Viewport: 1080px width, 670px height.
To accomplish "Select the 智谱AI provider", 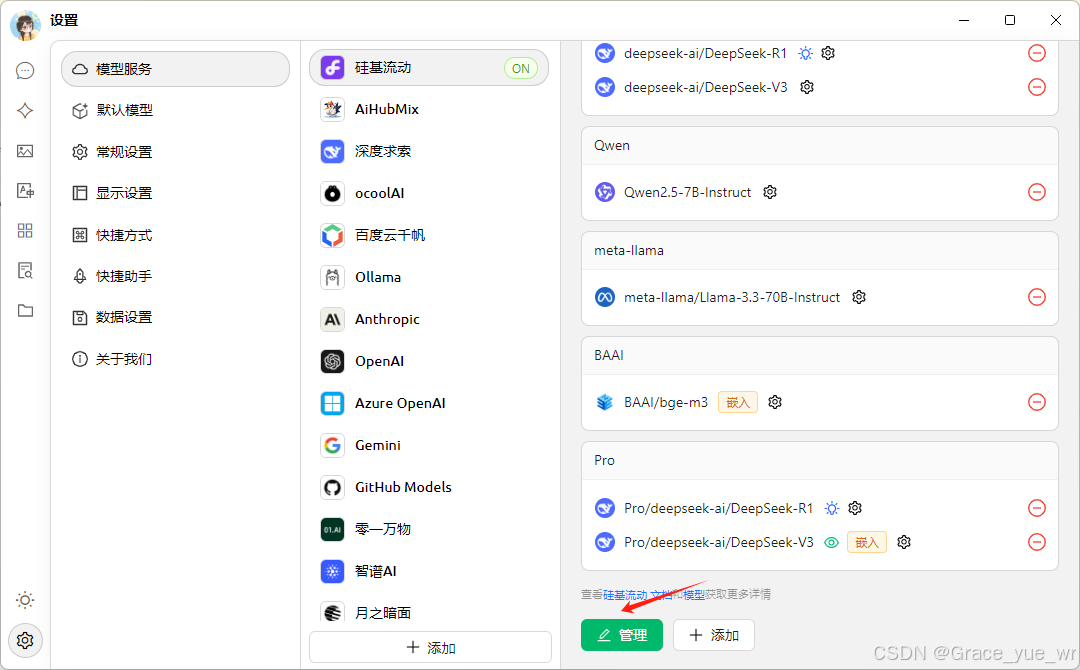I will pos(429,572).
